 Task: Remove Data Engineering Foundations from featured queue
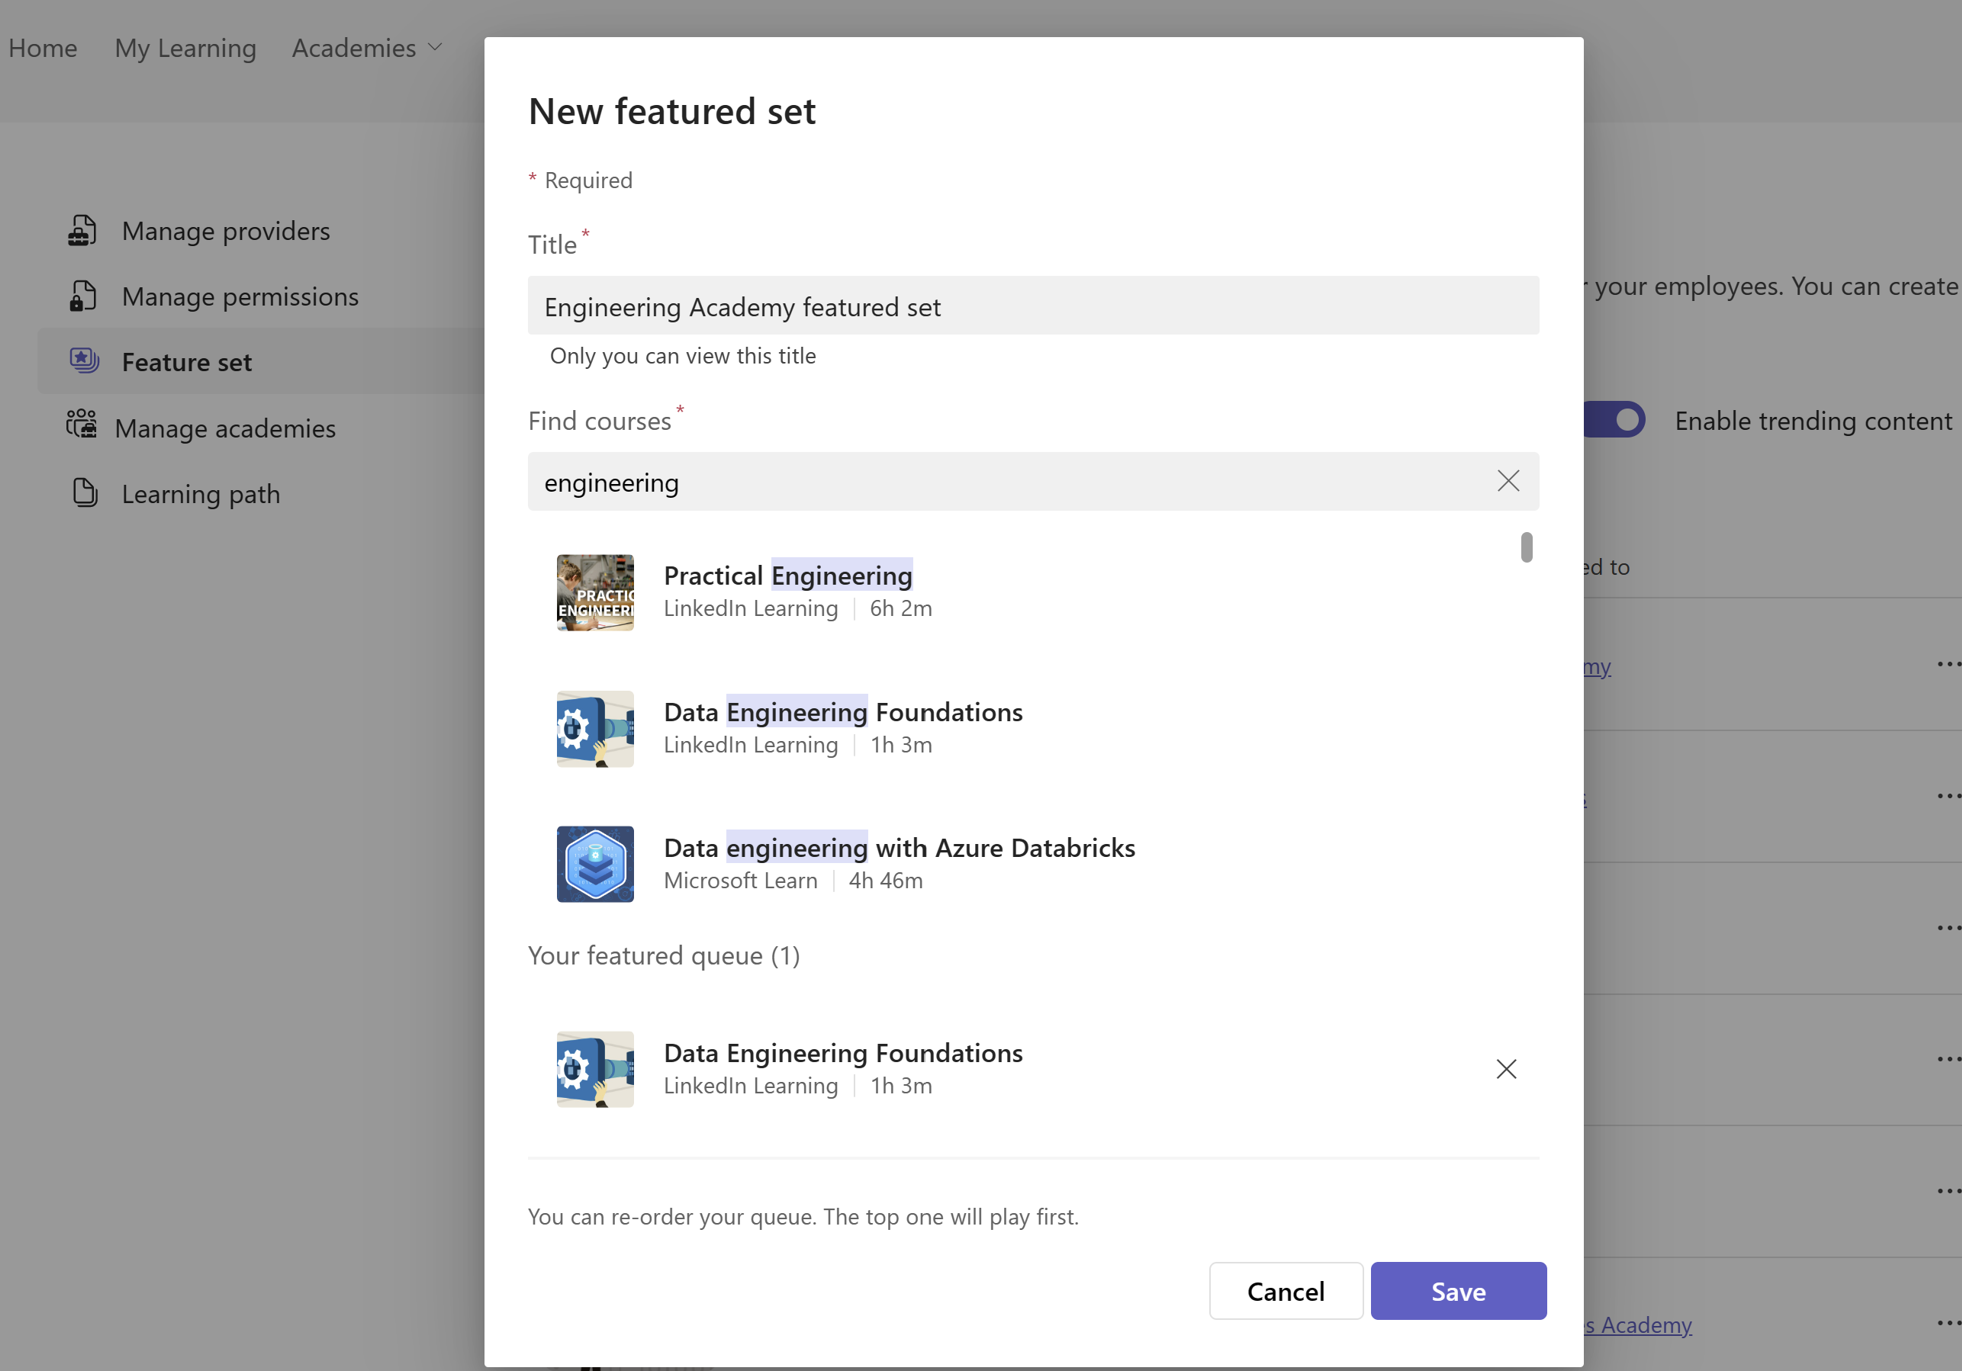[1504, 1067]
